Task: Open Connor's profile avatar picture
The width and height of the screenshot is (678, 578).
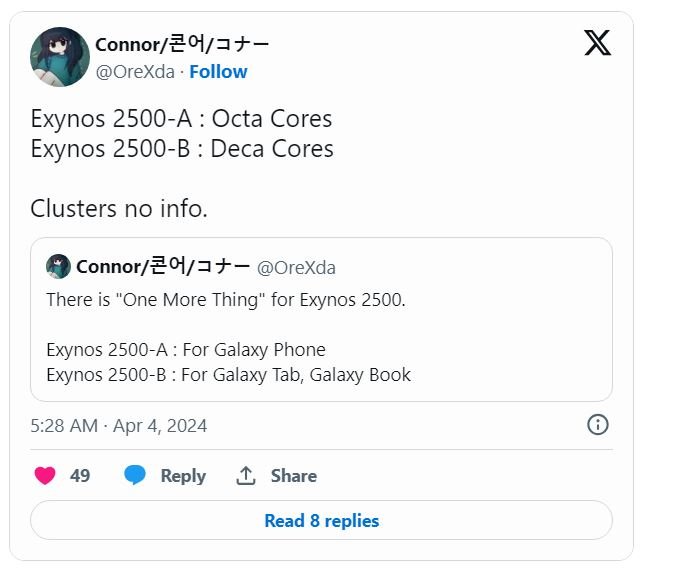Action: (60, 57)
